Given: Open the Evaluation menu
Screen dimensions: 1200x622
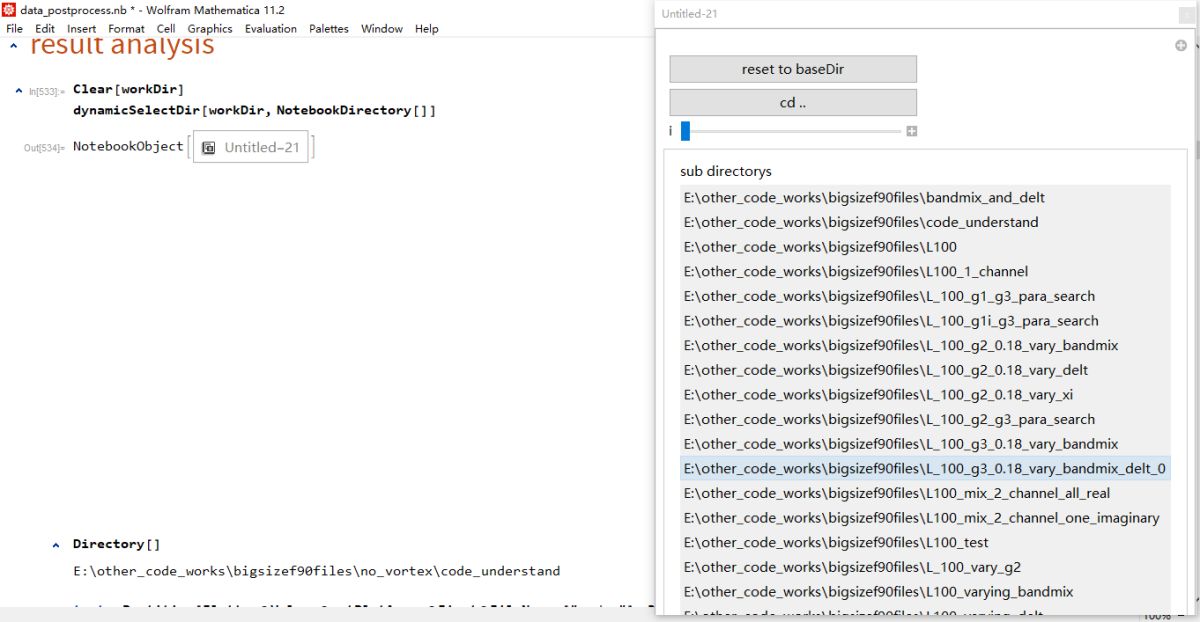Looking at the screenshot, I should tap(271, 29).
